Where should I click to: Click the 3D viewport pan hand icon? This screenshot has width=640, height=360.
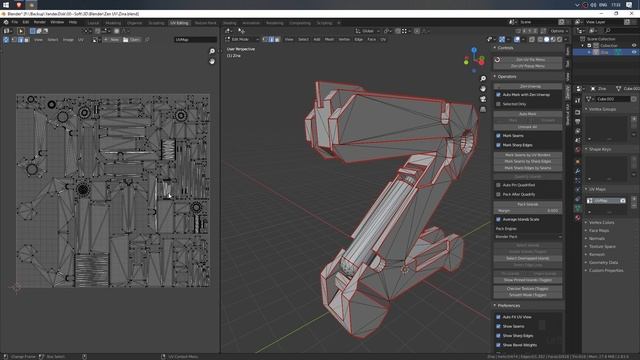pos(483,89)
